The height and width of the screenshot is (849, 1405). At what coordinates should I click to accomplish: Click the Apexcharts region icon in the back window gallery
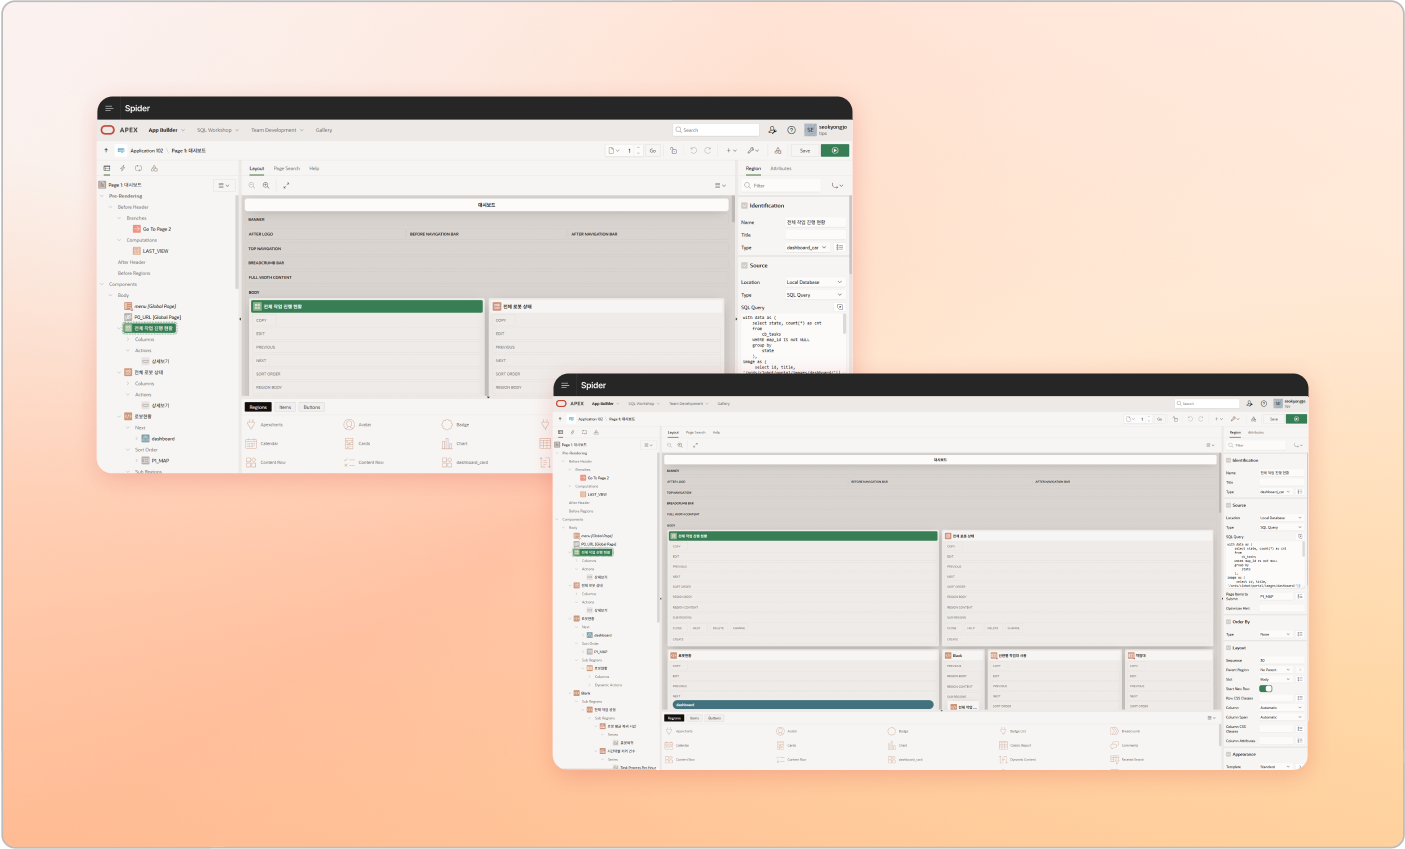(x=251, y=425)
